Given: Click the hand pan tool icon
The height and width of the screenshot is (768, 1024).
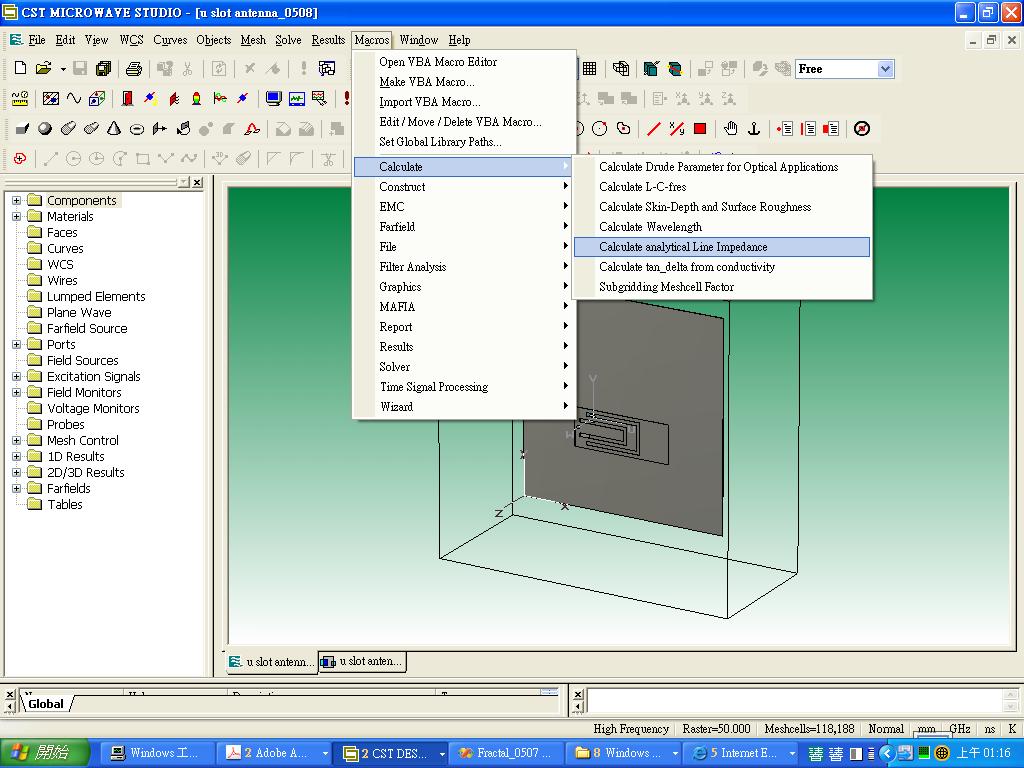Looking at the screenshot, I should click(731, 129).
